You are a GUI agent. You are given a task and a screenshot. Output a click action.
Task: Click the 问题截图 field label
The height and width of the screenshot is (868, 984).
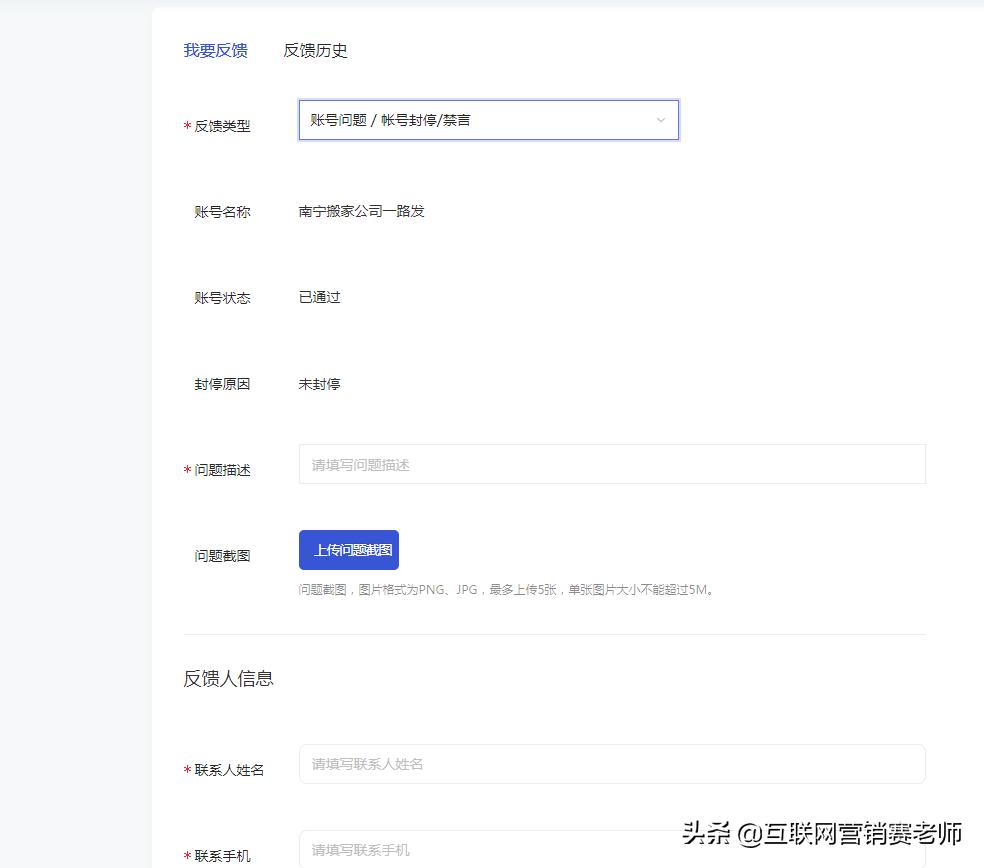(221, 556)
